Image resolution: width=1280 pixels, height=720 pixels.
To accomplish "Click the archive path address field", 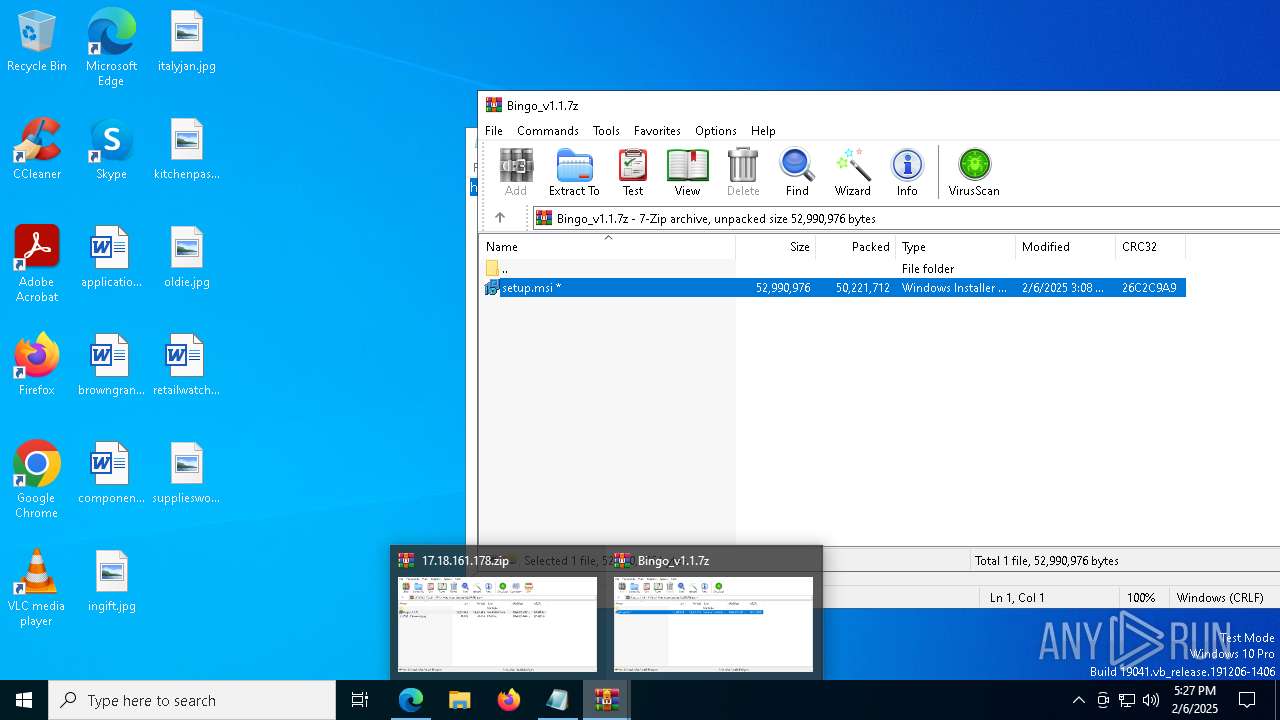I will (x=906, y=218).
